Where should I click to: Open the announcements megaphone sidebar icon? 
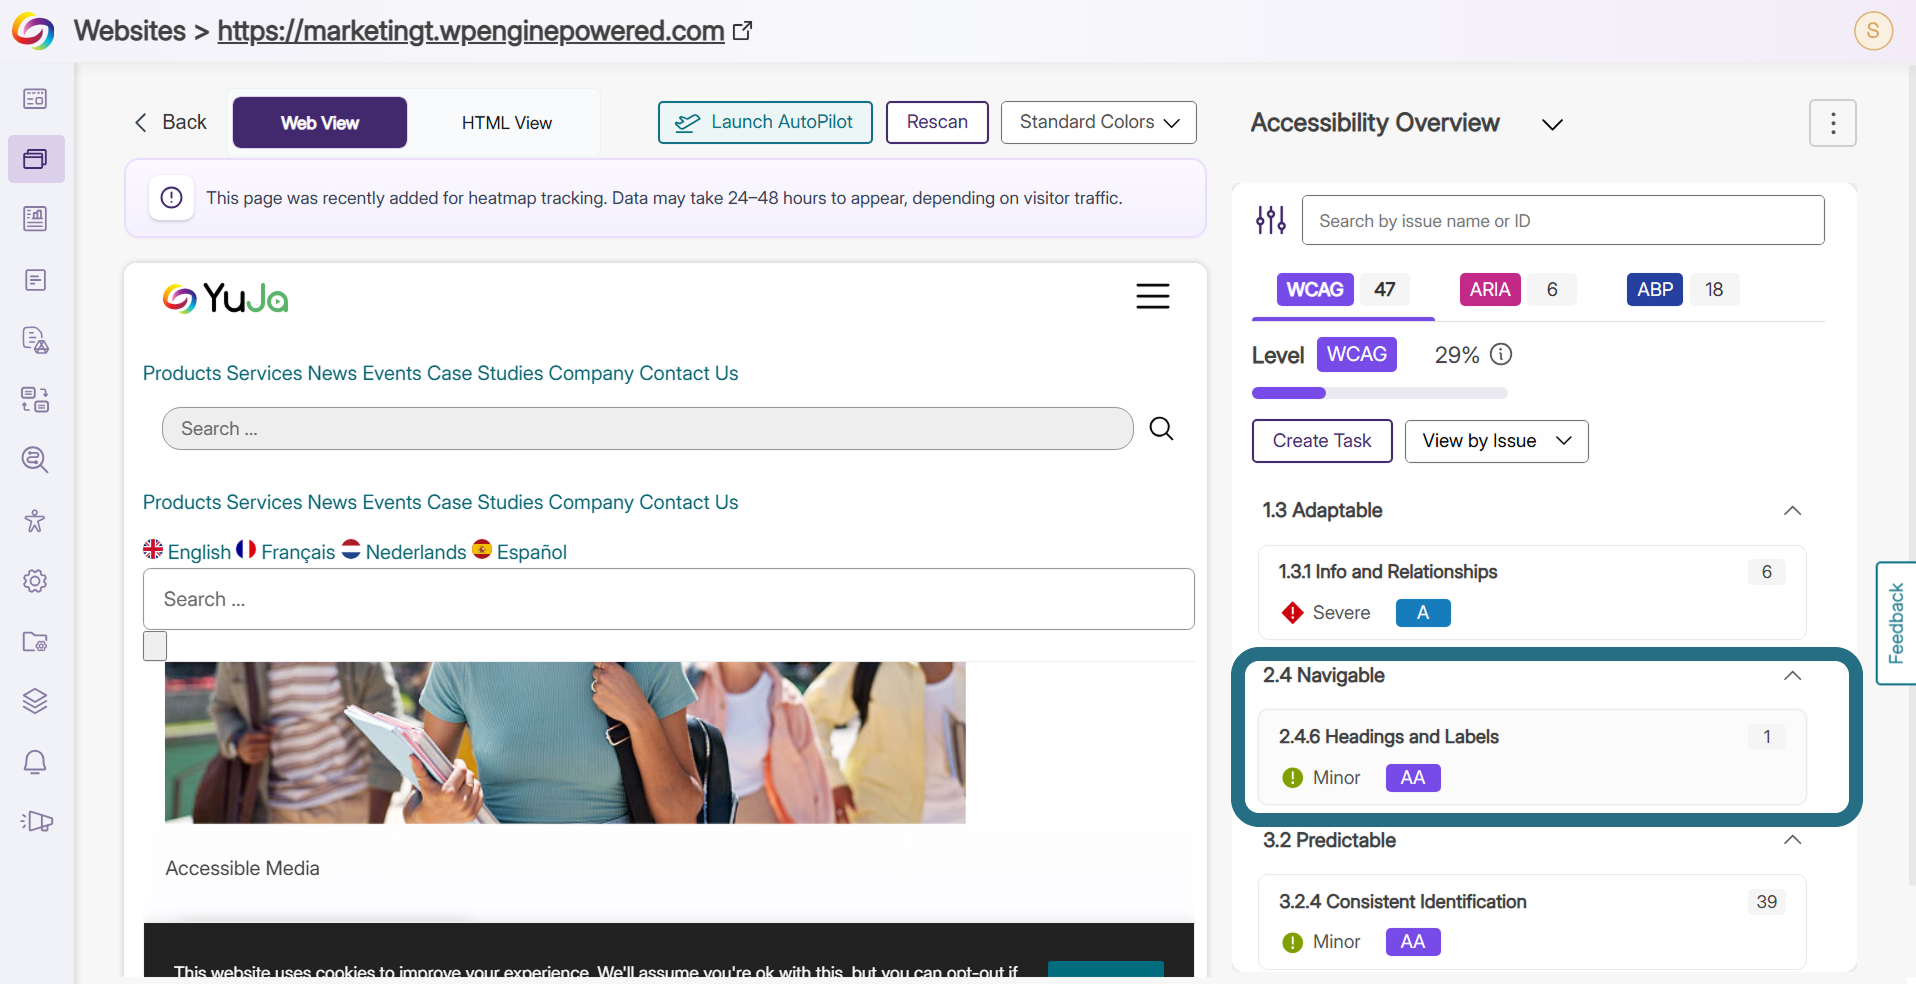click(37, 822)
